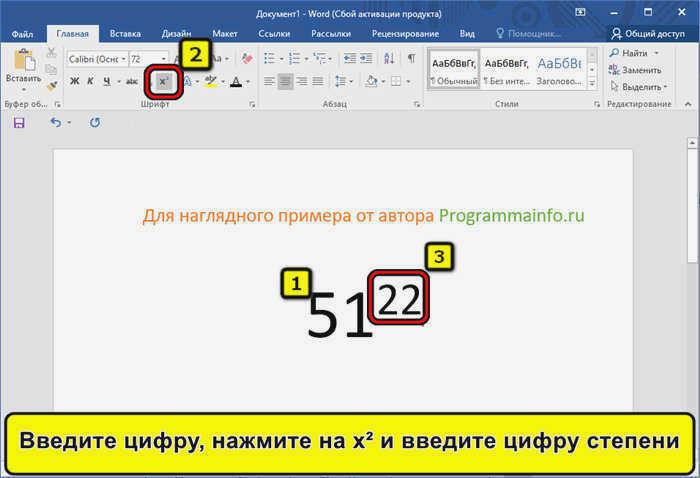Center align the text
The image size is (700, 478).
click(285, 81)
